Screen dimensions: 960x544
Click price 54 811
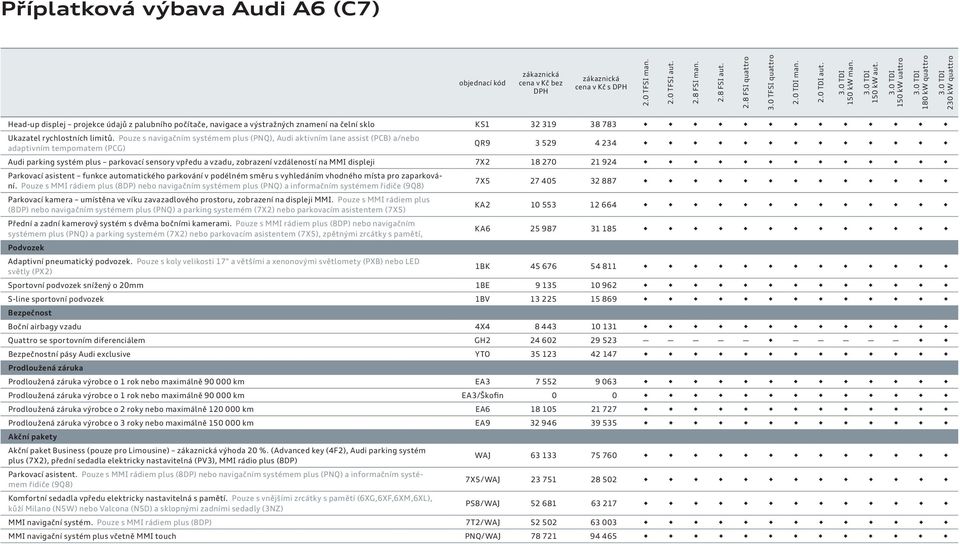pos(603,266)
